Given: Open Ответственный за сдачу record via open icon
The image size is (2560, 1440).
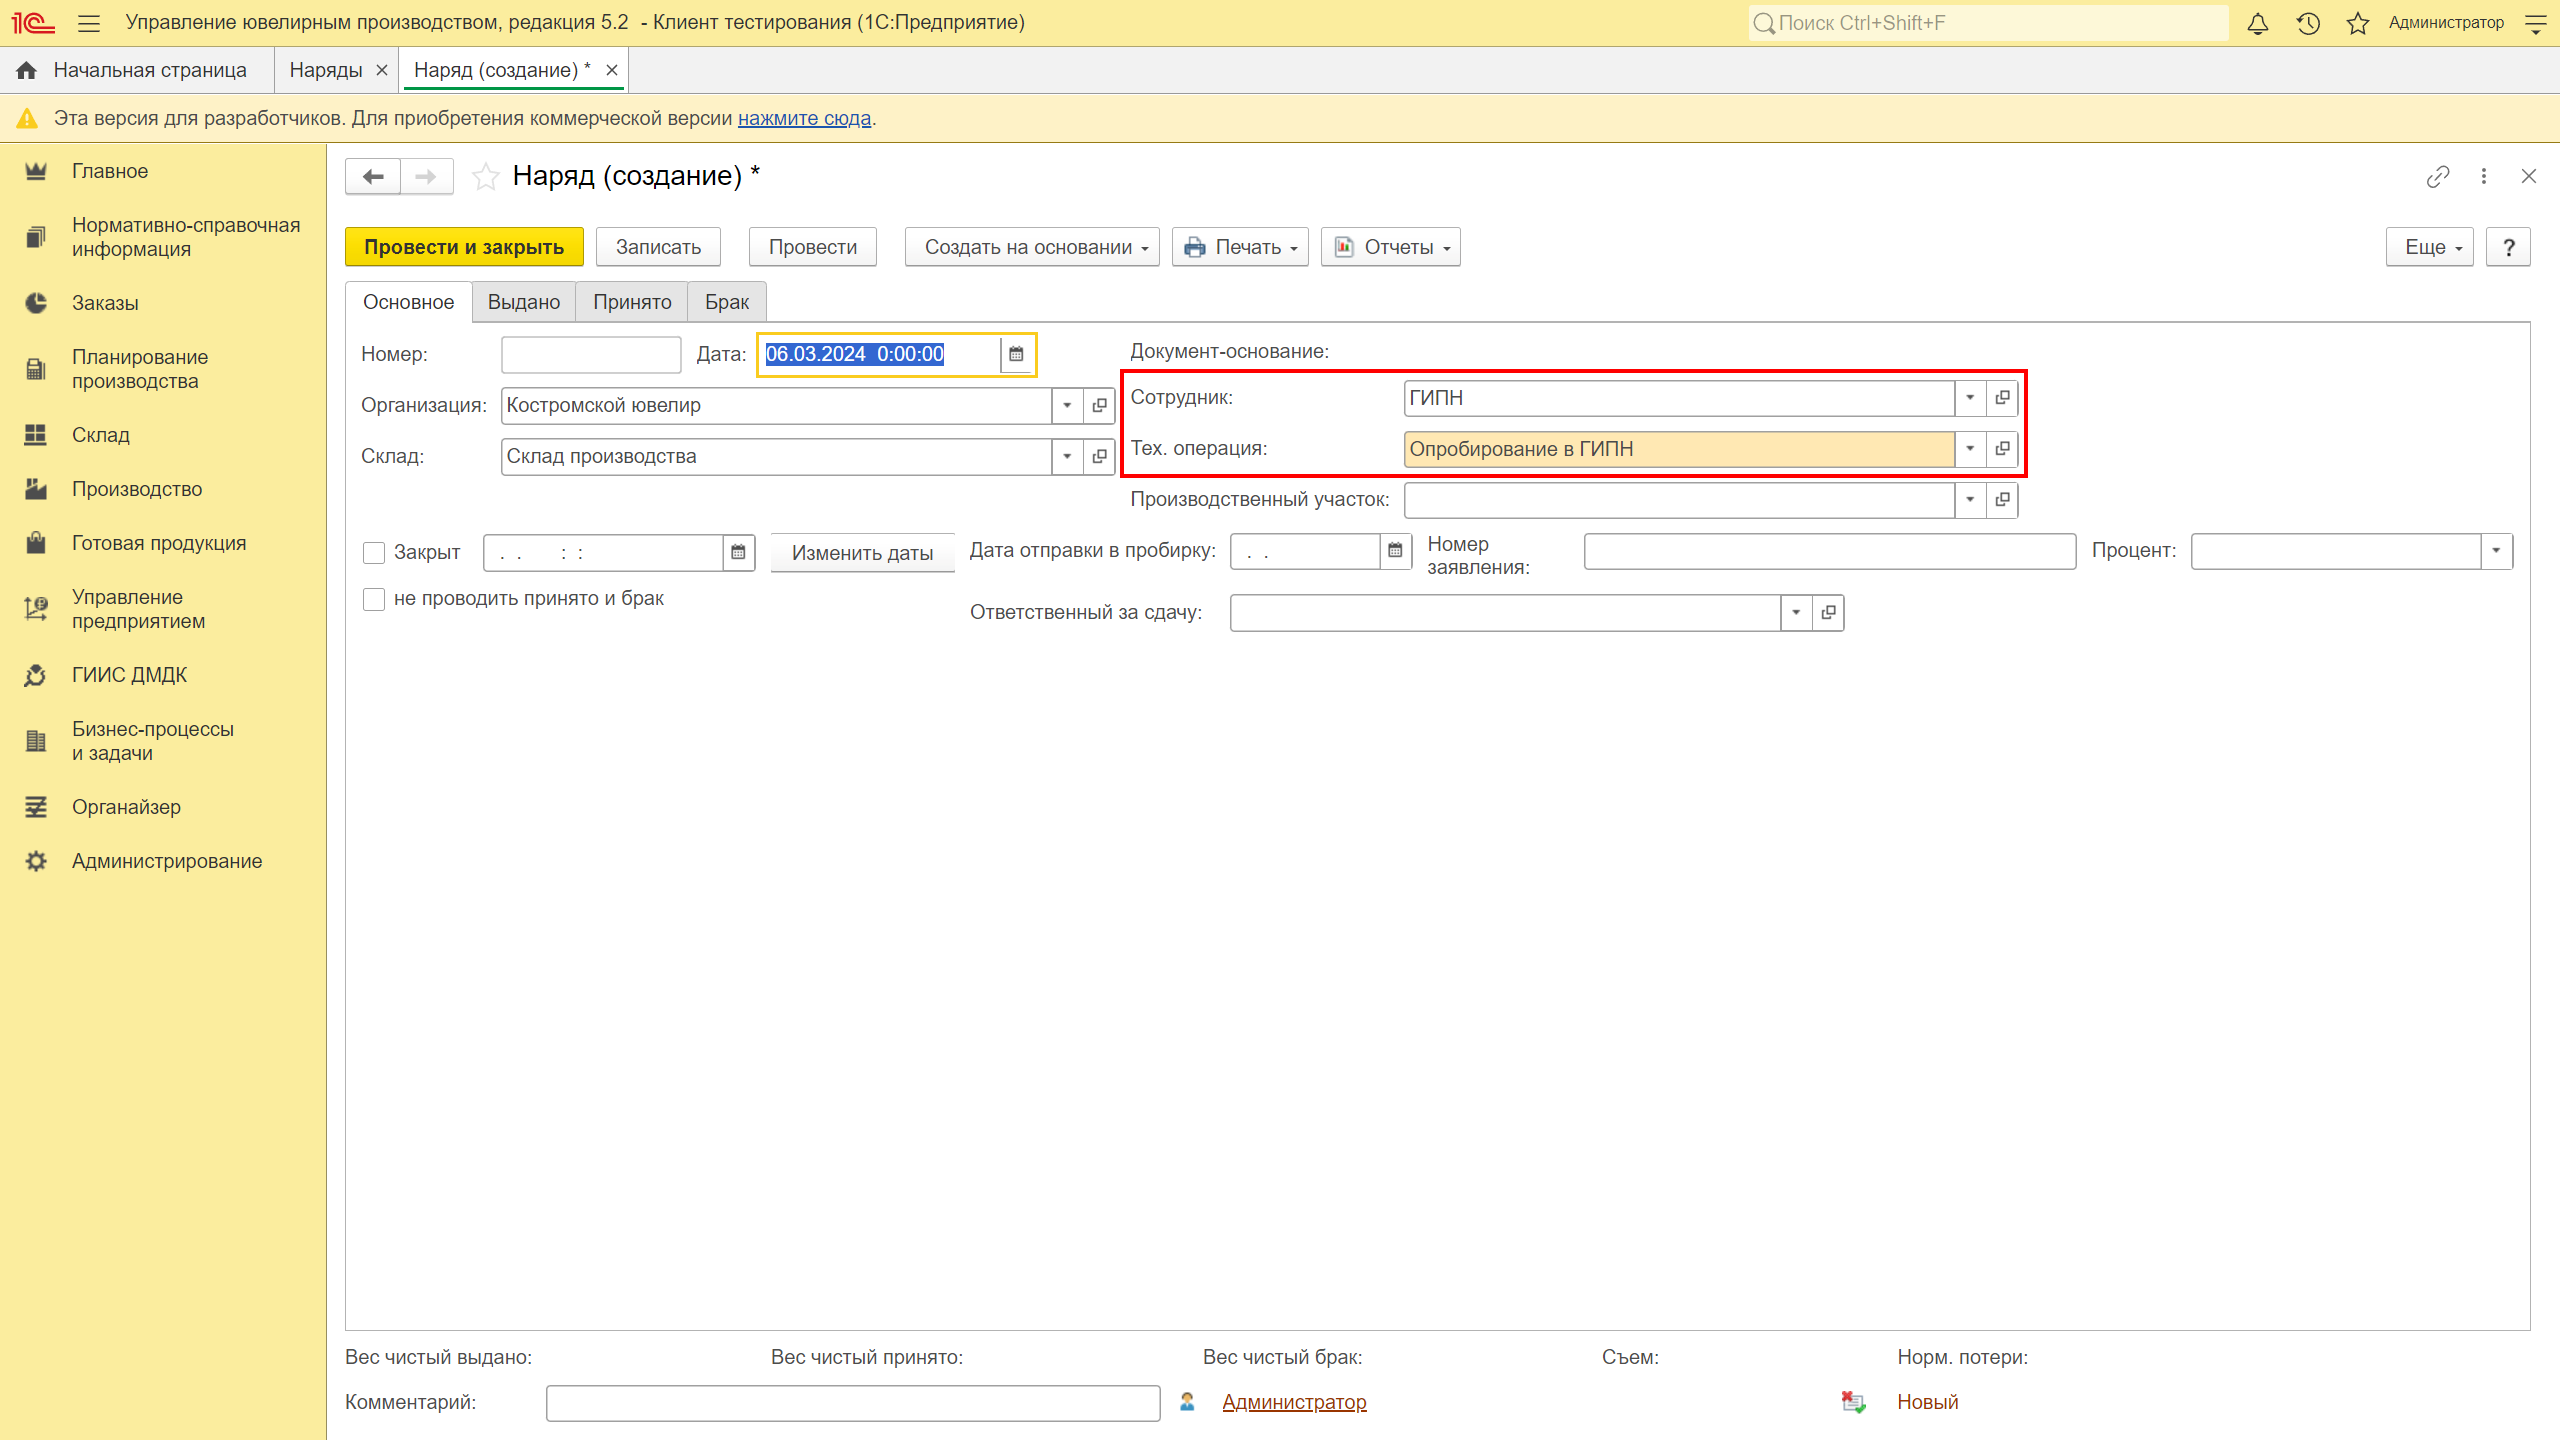Looking at the screenshot, I should click(x=1829, y=612).
